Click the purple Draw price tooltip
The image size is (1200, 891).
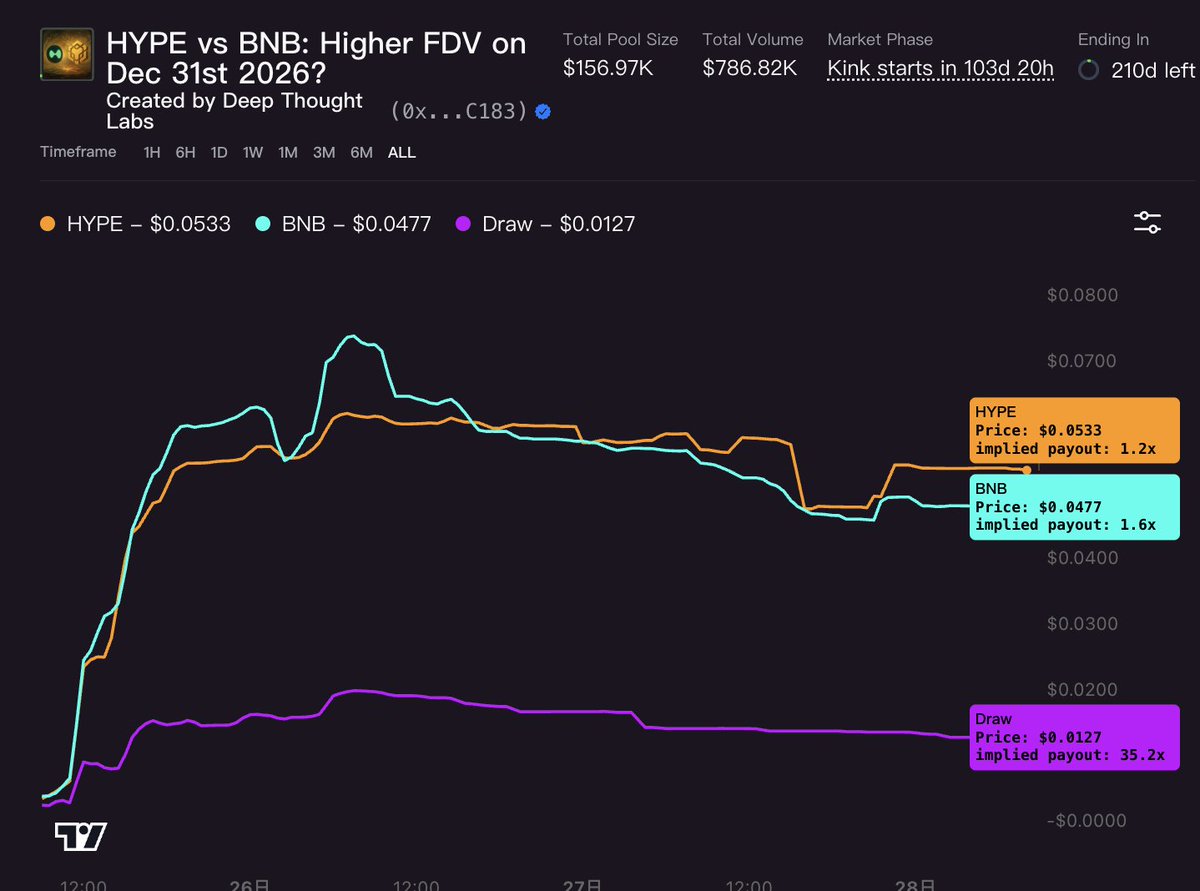[x=1075, y=737]
